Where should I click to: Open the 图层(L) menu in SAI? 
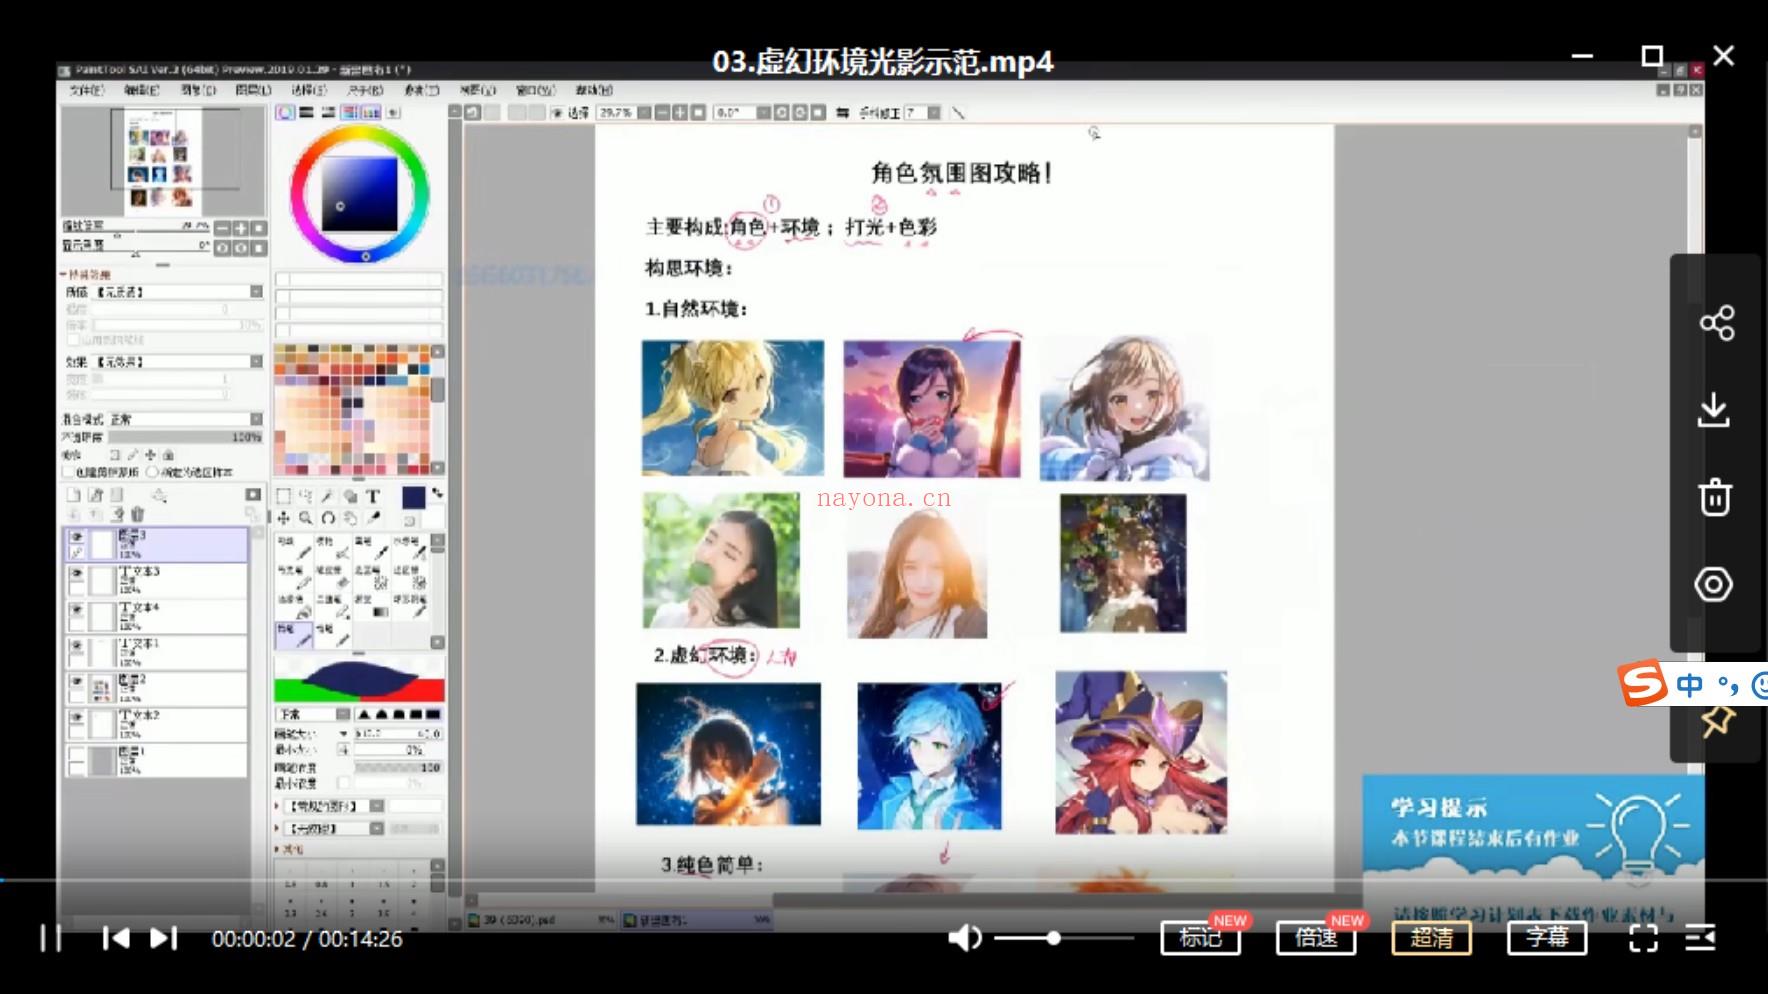coord(254,90)
